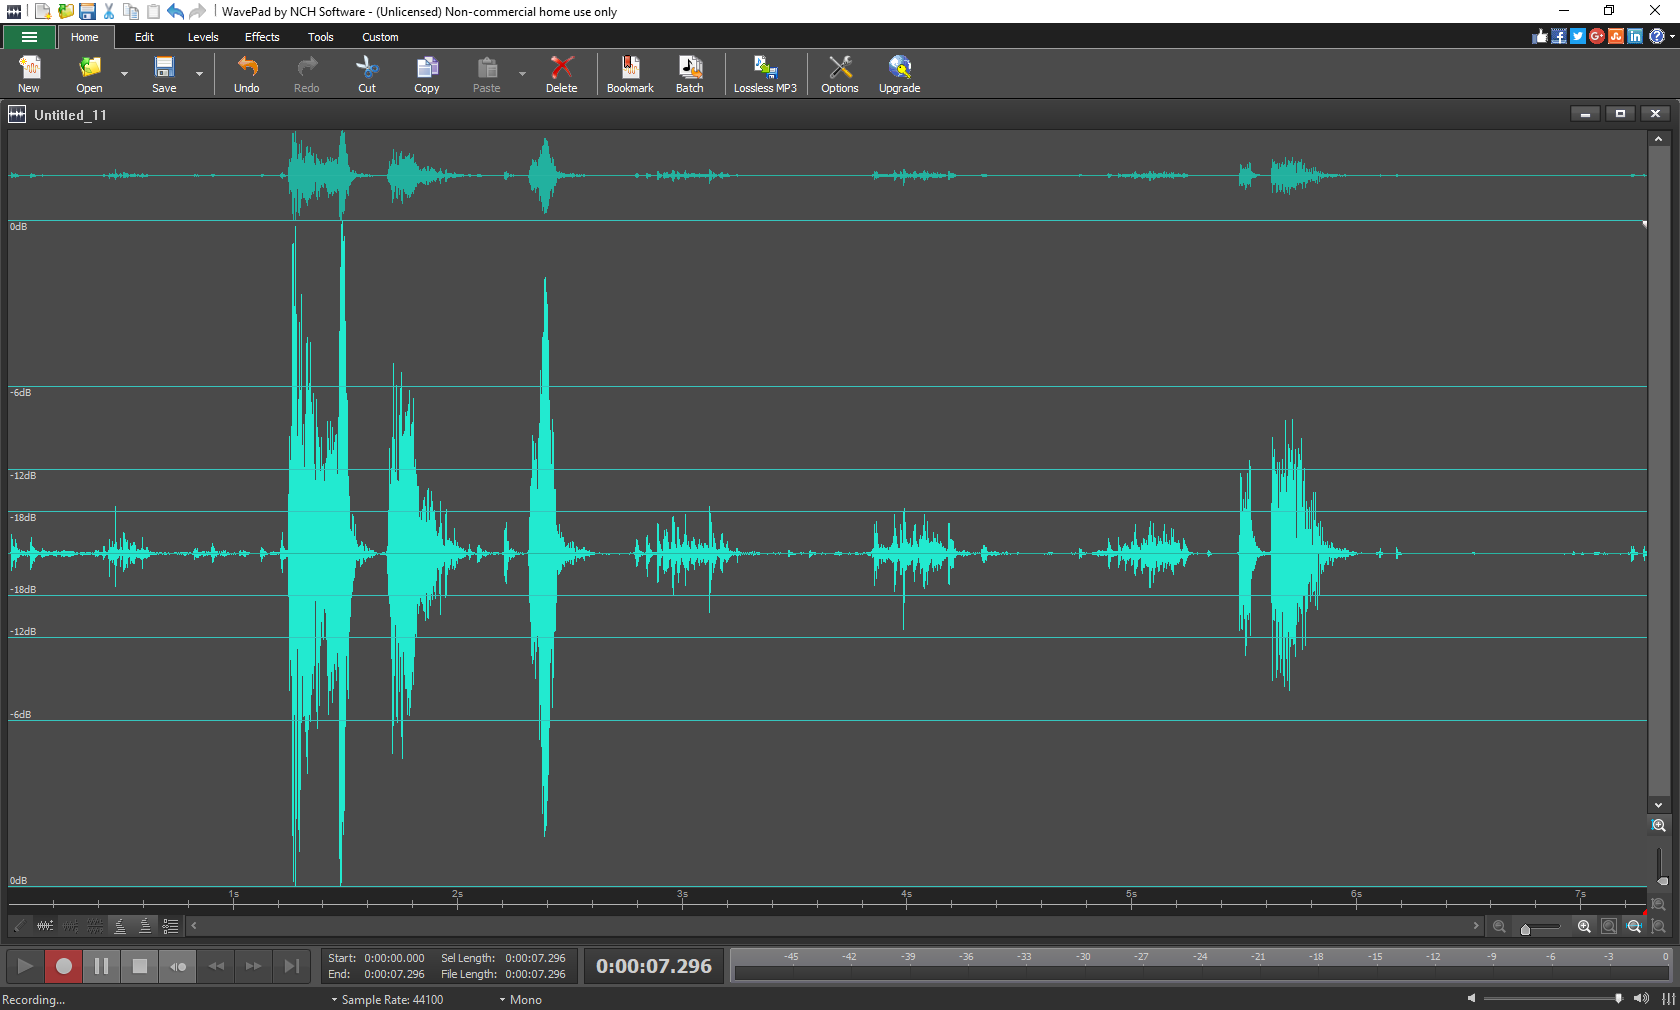This screenshot has width=1680, height=1010.
Task: Open the Tools menu
Action: pos(320,37)
